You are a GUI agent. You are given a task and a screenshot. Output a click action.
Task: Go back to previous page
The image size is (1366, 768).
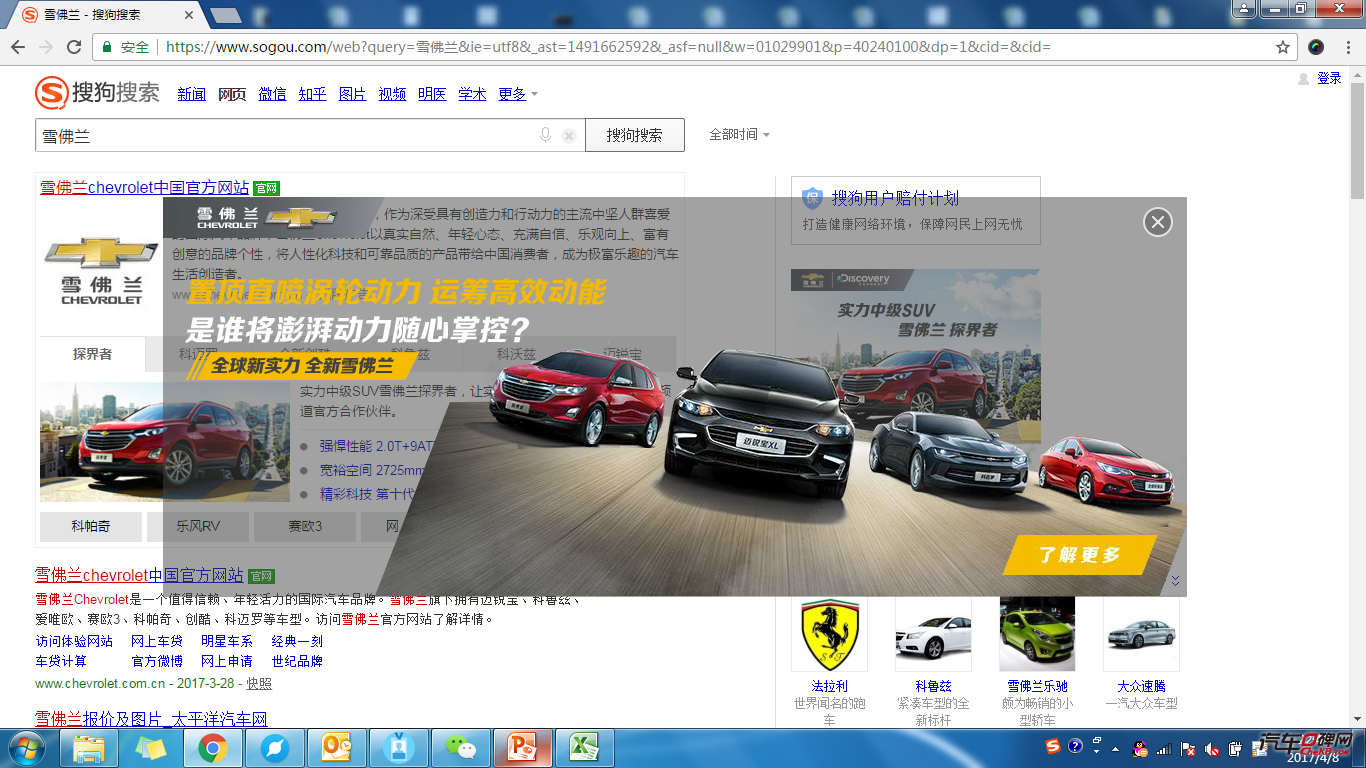pos(18,47)
